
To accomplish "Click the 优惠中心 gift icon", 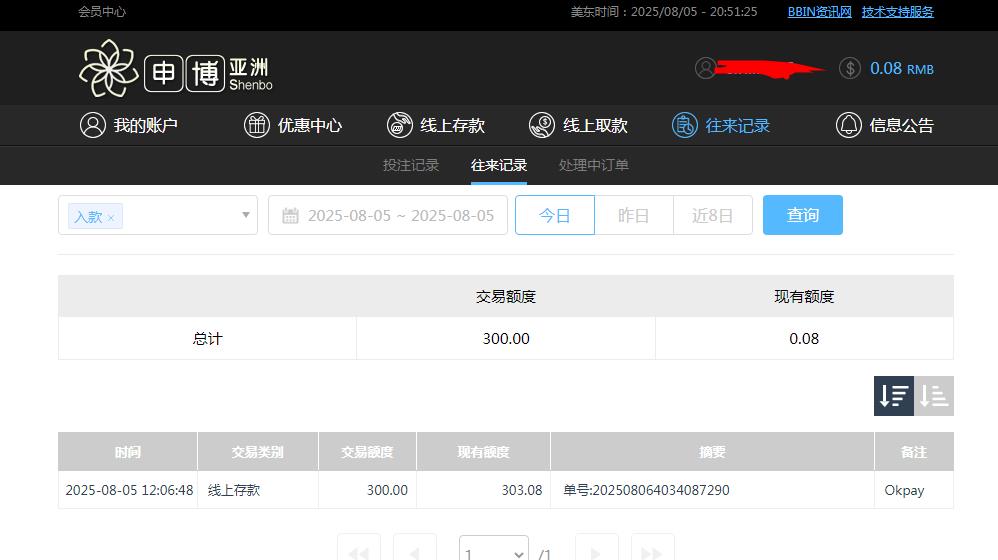I will [257, 125].
